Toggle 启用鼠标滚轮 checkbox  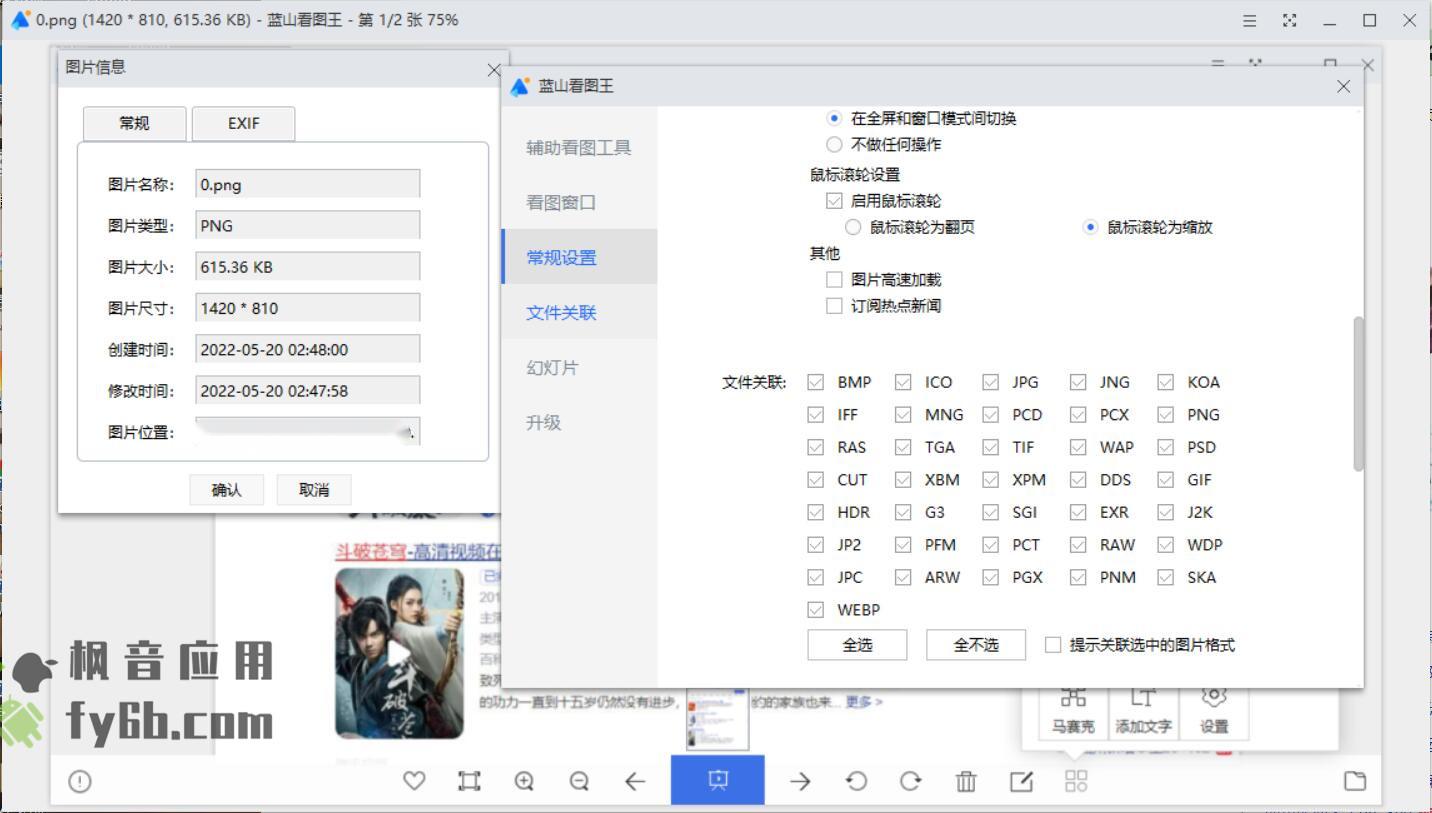coord(834,201)
